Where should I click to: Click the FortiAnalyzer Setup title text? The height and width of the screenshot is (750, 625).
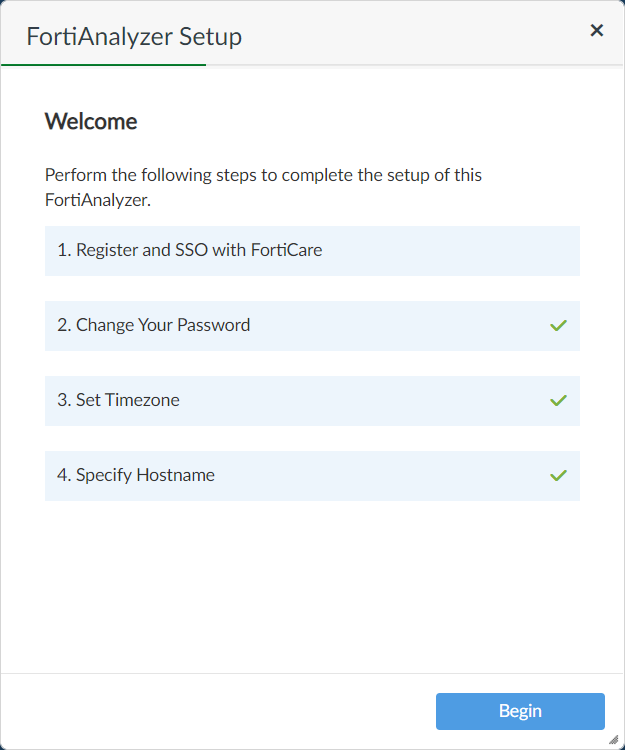coord(134,38)
